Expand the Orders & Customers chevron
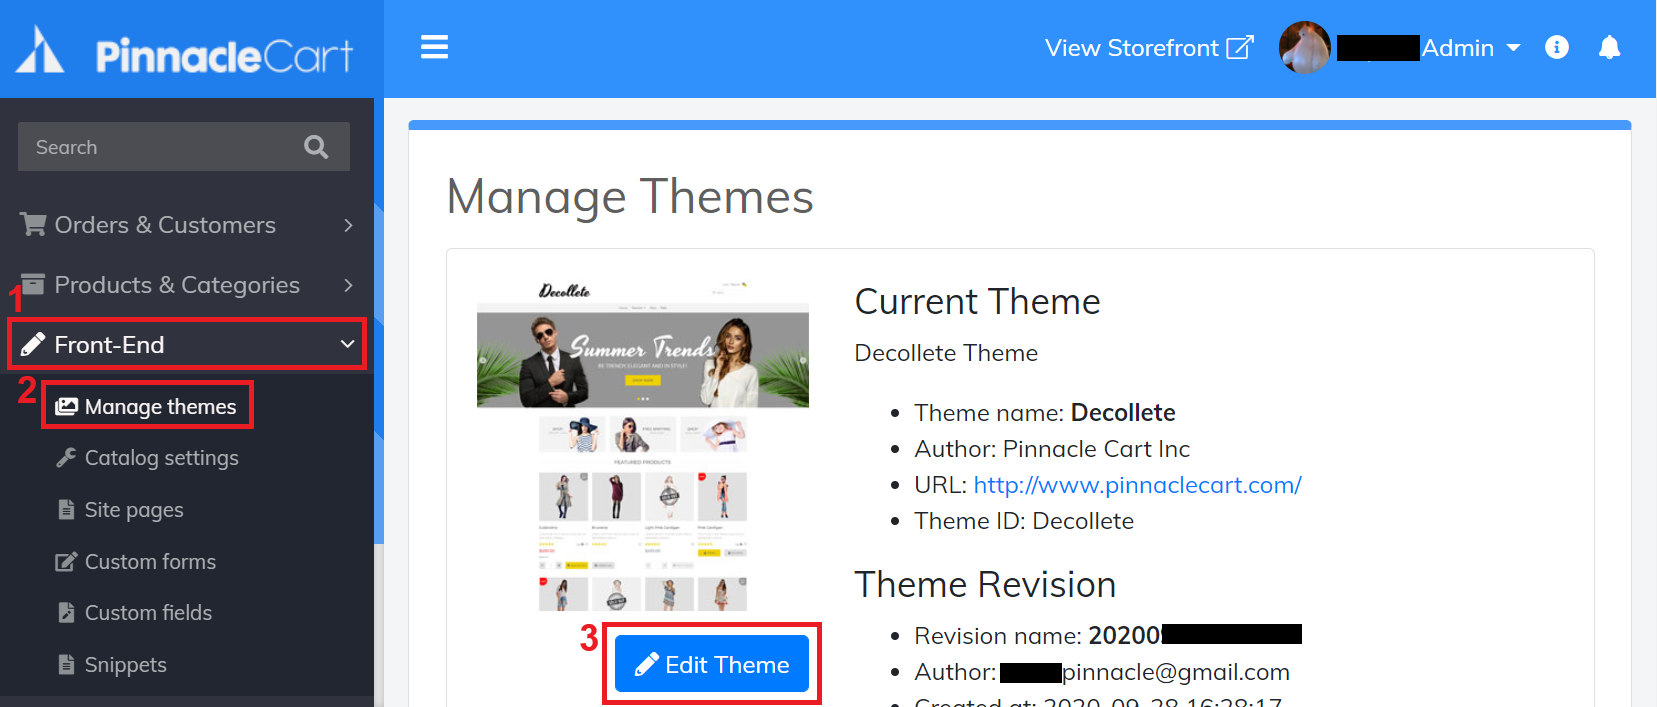 [348, 225]
